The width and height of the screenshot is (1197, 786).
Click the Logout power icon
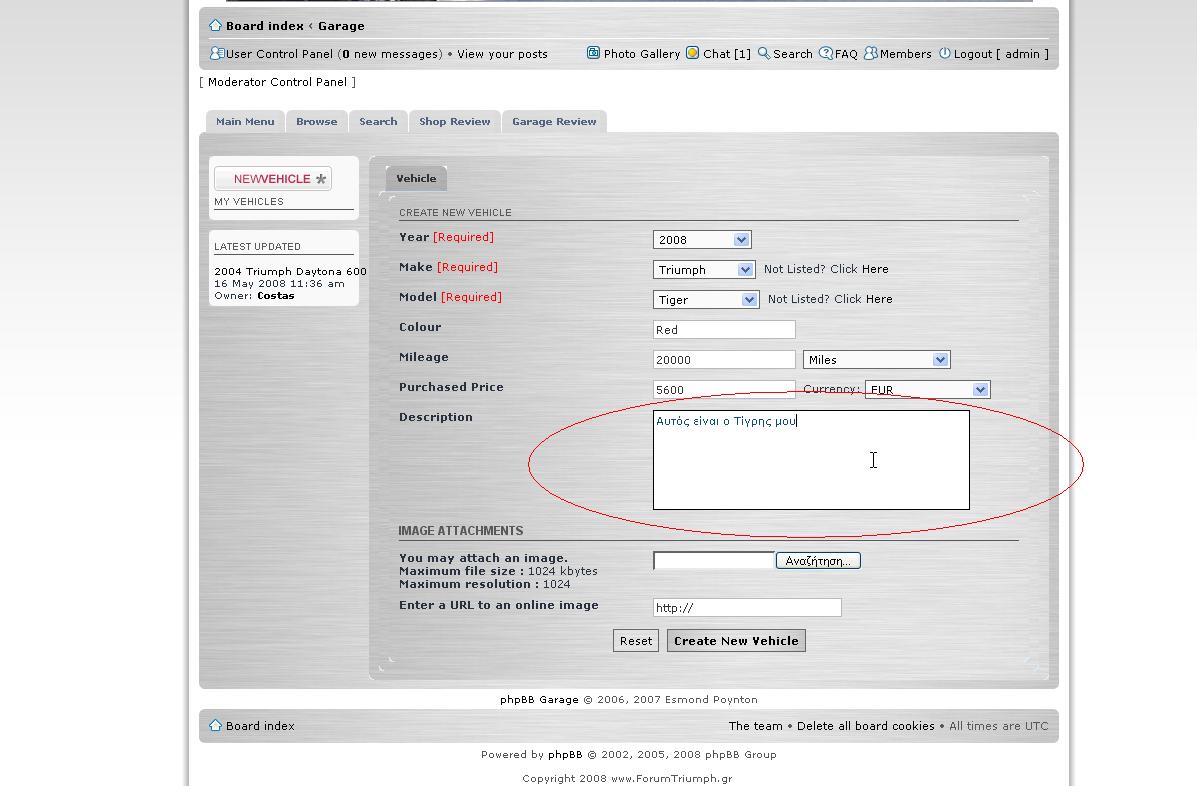(x=944, y=54)
